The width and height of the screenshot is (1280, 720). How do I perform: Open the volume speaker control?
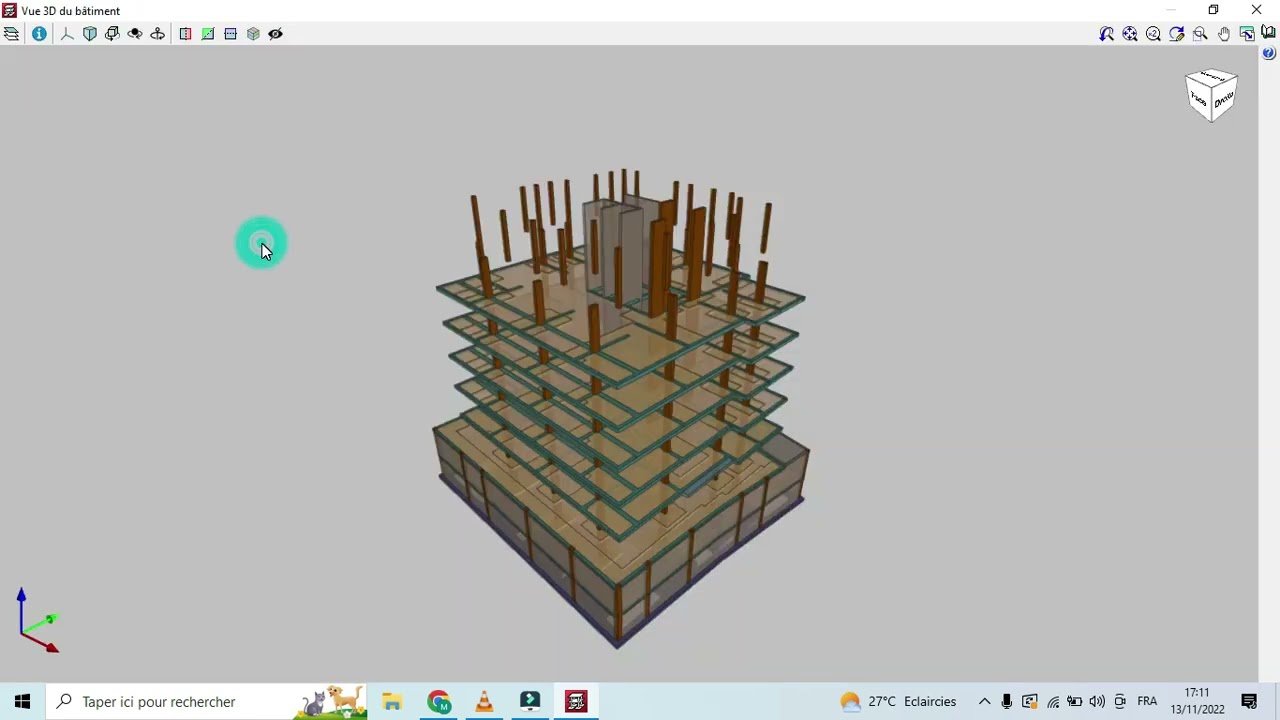[x=1097, y=701]
